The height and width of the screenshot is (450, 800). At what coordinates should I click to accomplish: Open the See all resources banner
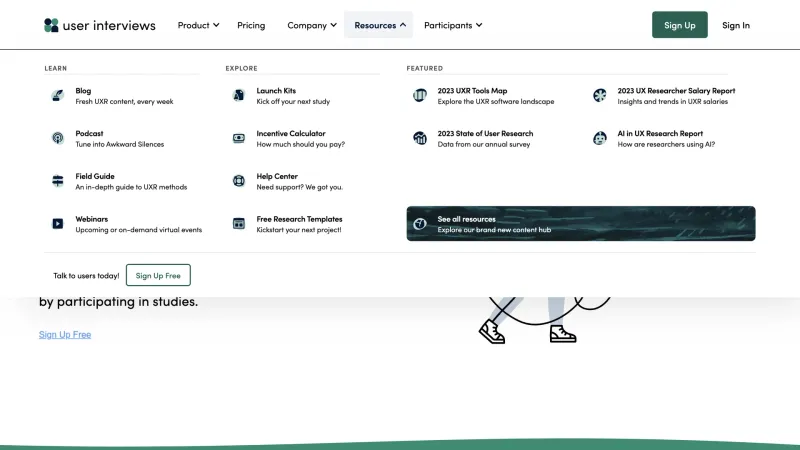point(581,224)
